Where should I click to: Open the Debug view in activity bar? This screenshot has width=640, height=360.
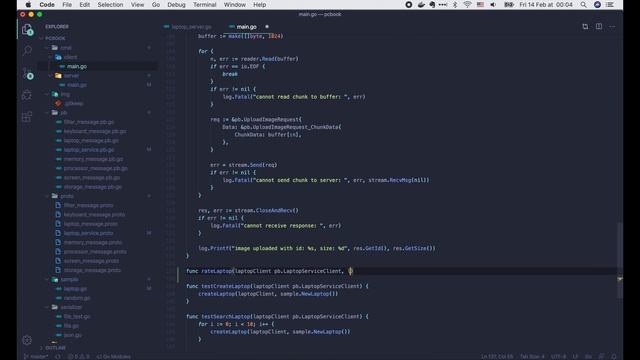(27, 95)
